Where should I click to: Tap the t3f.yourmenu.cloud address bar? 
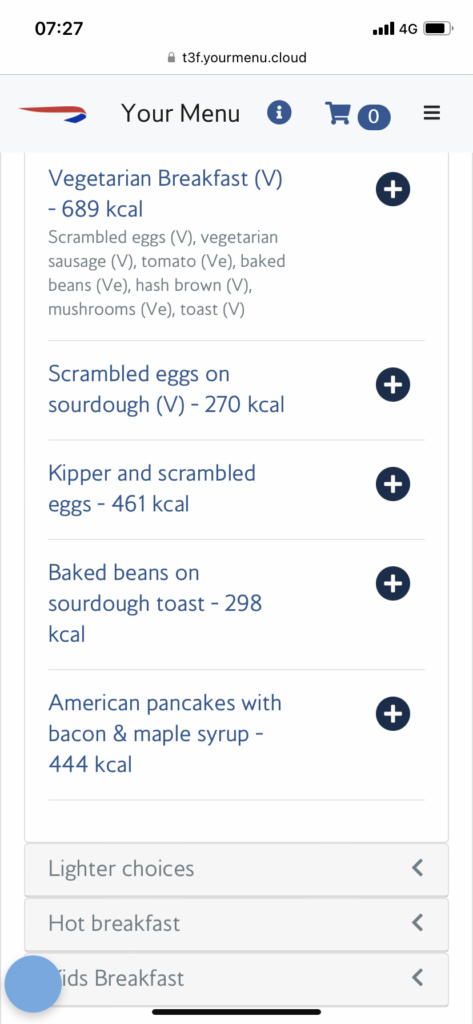[236, 57]
